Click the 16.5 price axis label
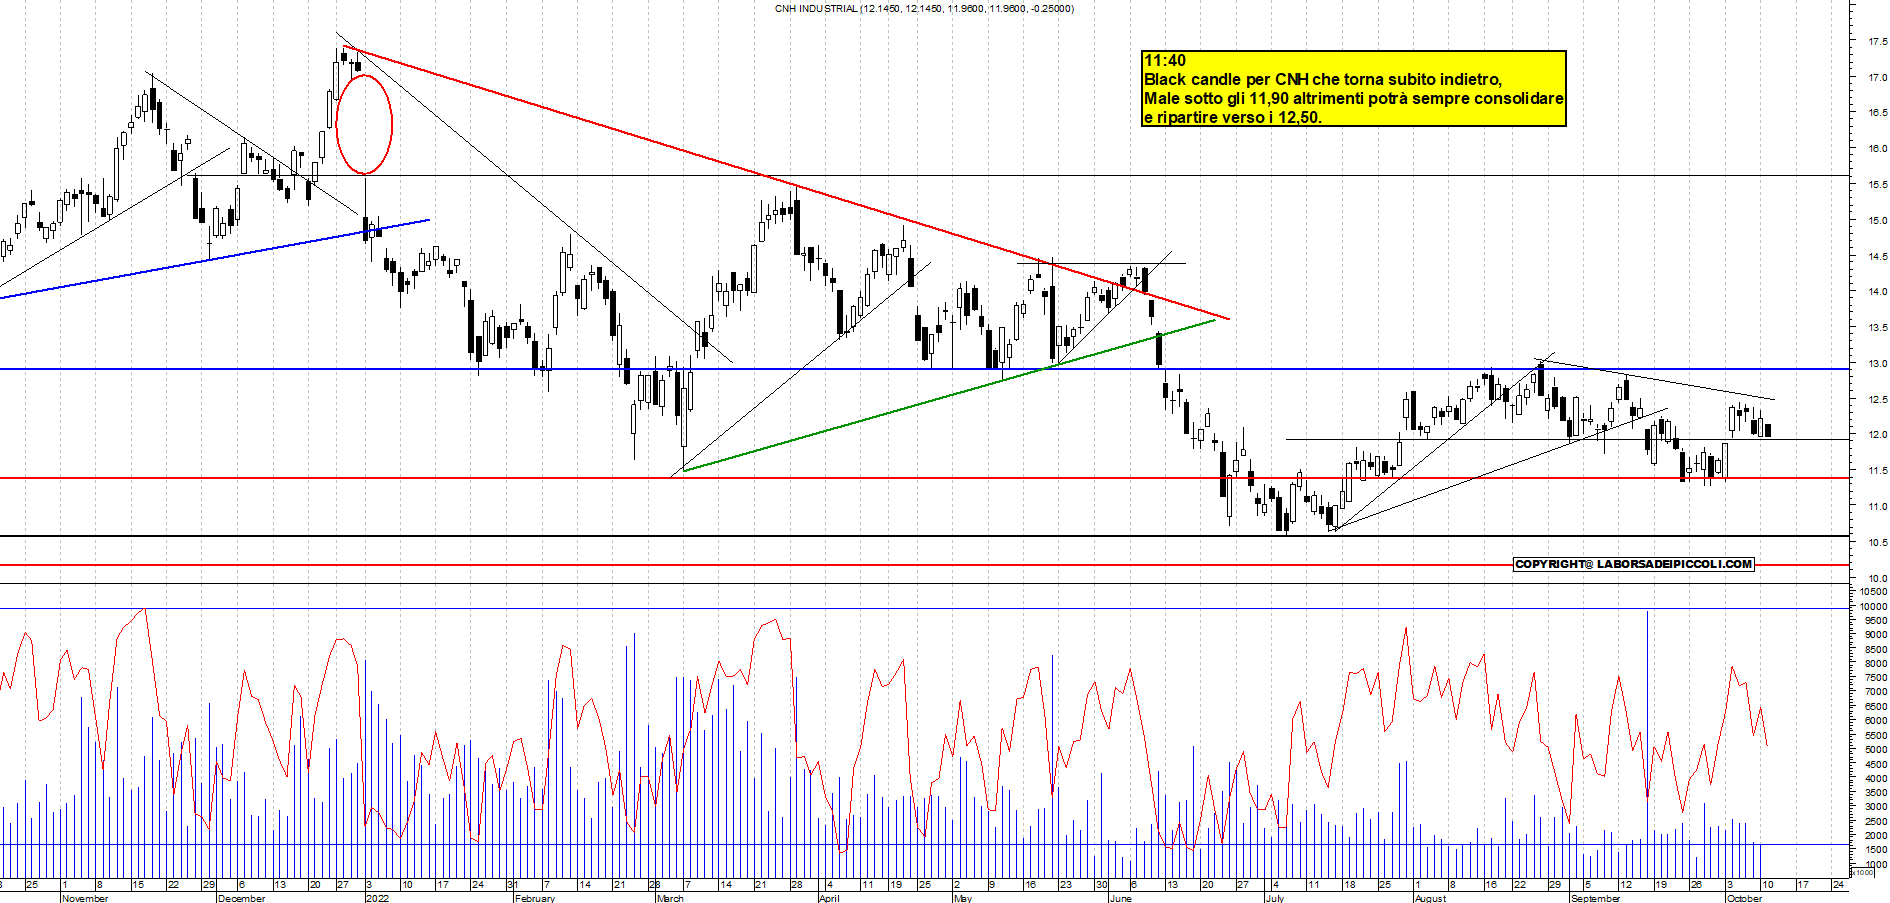This screenshot has width=1890, height=903. 1877,113
